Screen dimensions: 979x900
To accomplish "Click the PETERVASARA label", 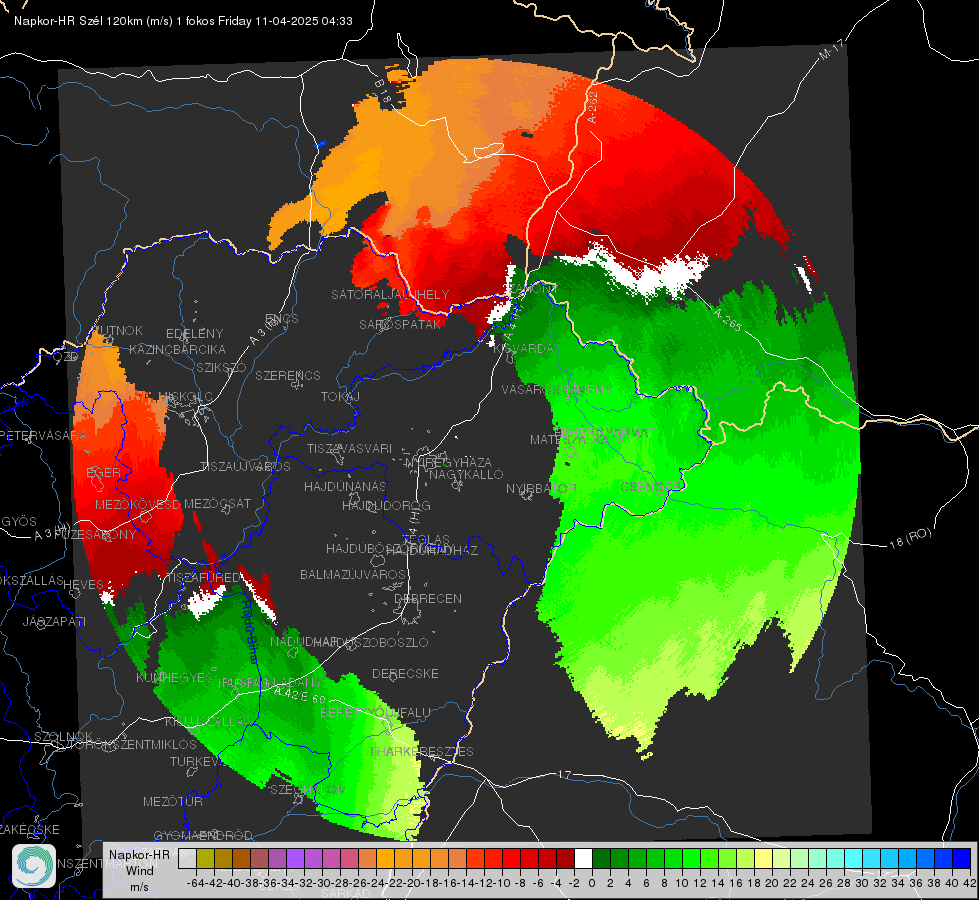I will pyautogui.click(x=44, y=435).
